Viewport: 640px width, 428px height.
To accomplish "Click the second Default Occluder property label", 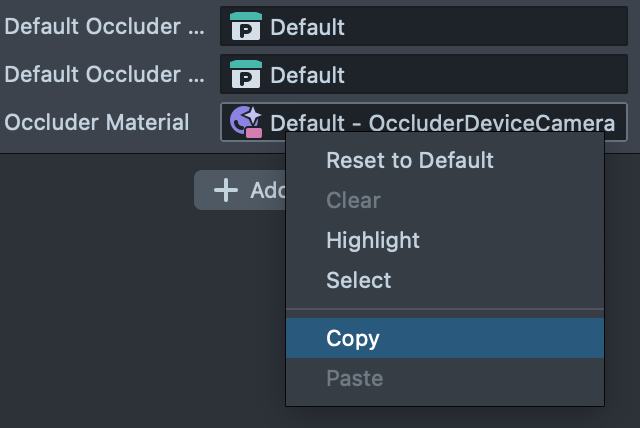I will pos(104,75).
